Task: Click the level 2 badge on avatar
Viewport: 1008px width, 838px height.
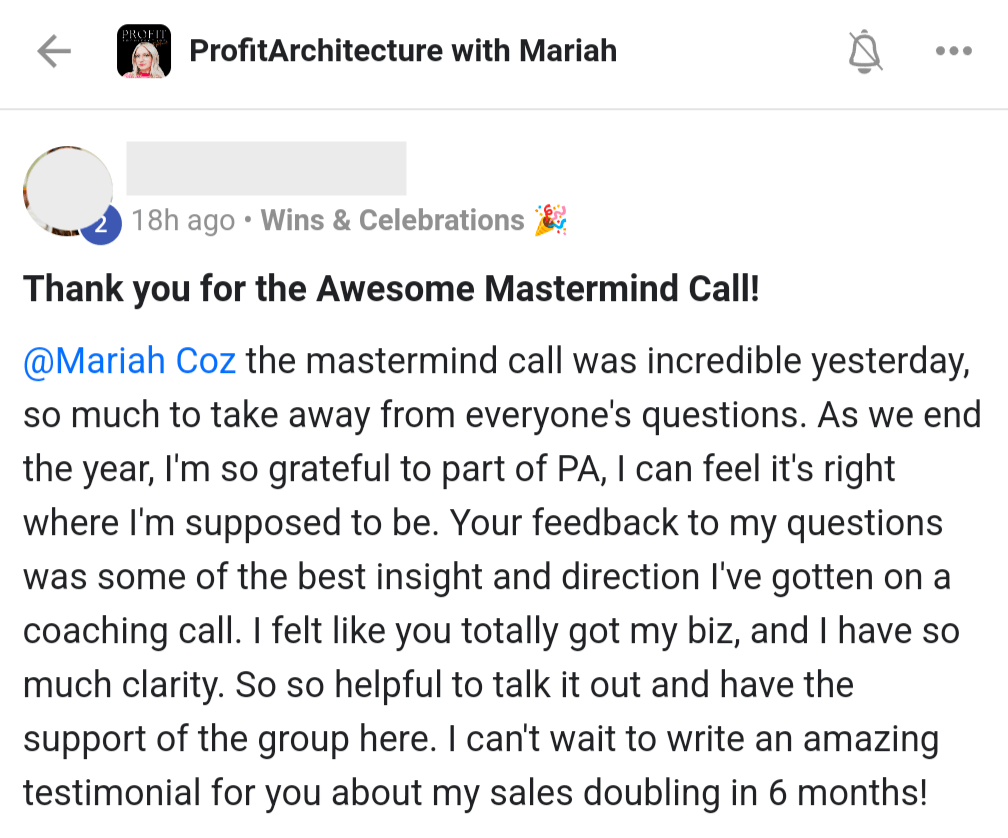Action: coord(101,225)
